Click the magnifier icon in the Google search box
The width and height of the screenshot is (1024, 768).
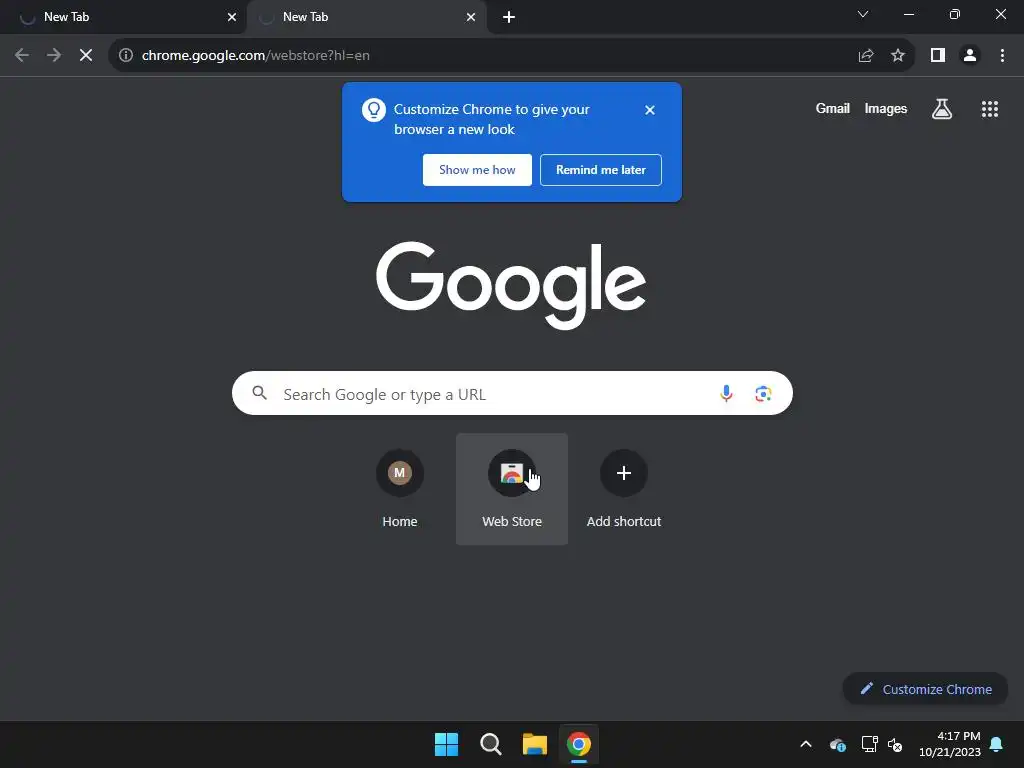click(x=260, y=392)
